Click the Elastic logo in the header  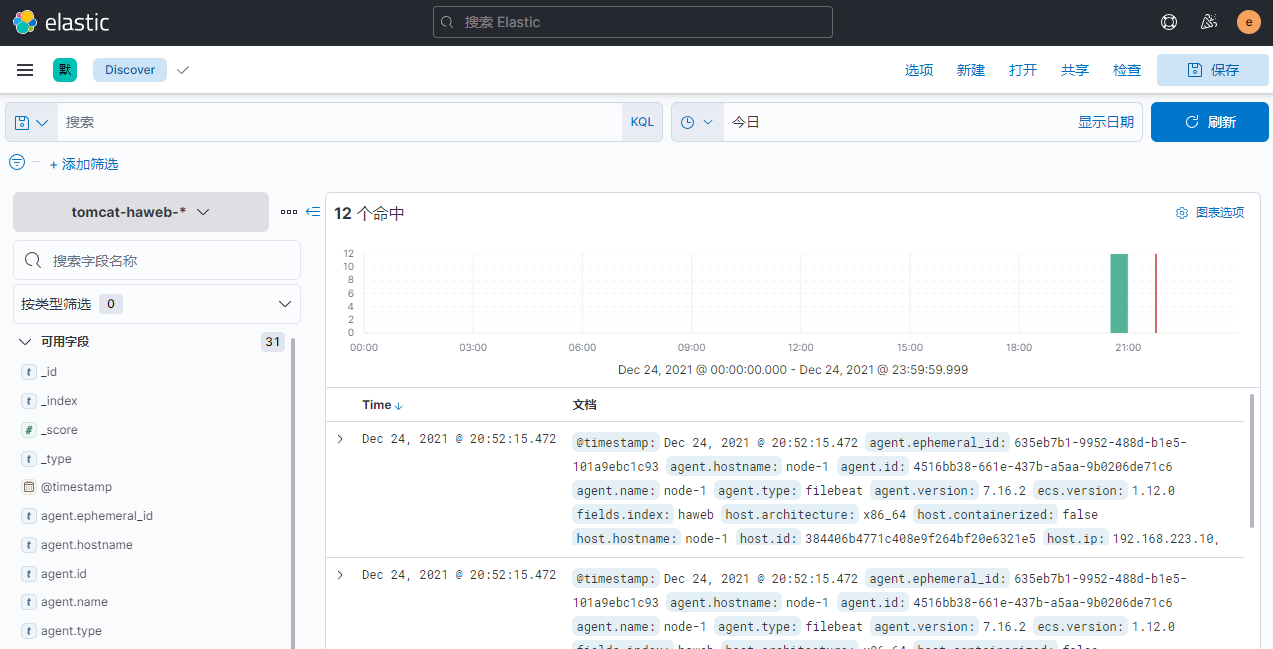pos(25,21)
